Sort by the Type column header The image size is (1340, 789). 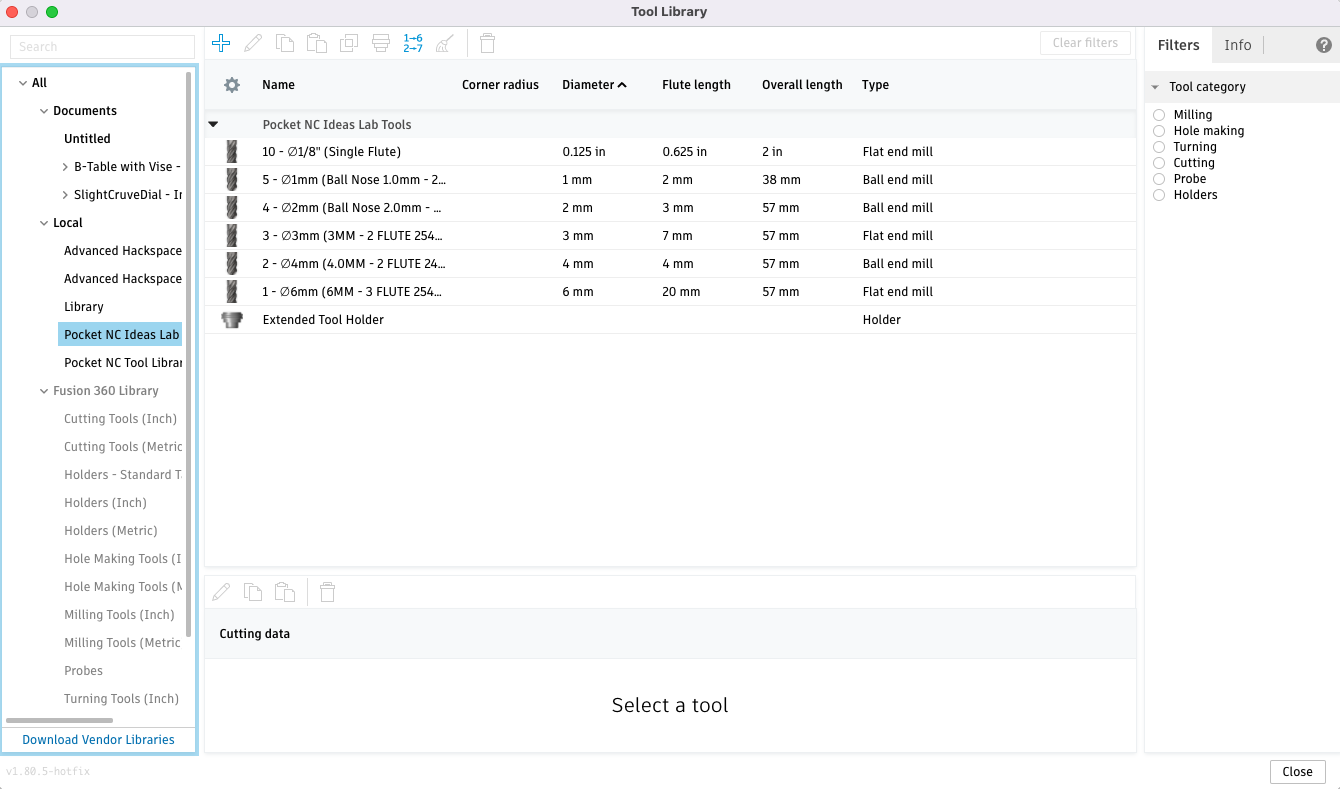(x=875, y=85)
